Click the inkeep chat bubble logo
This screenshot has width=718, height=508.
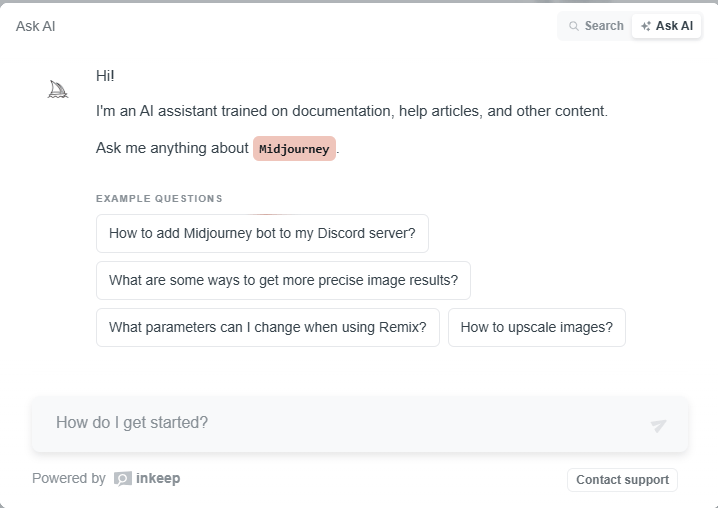123,479
